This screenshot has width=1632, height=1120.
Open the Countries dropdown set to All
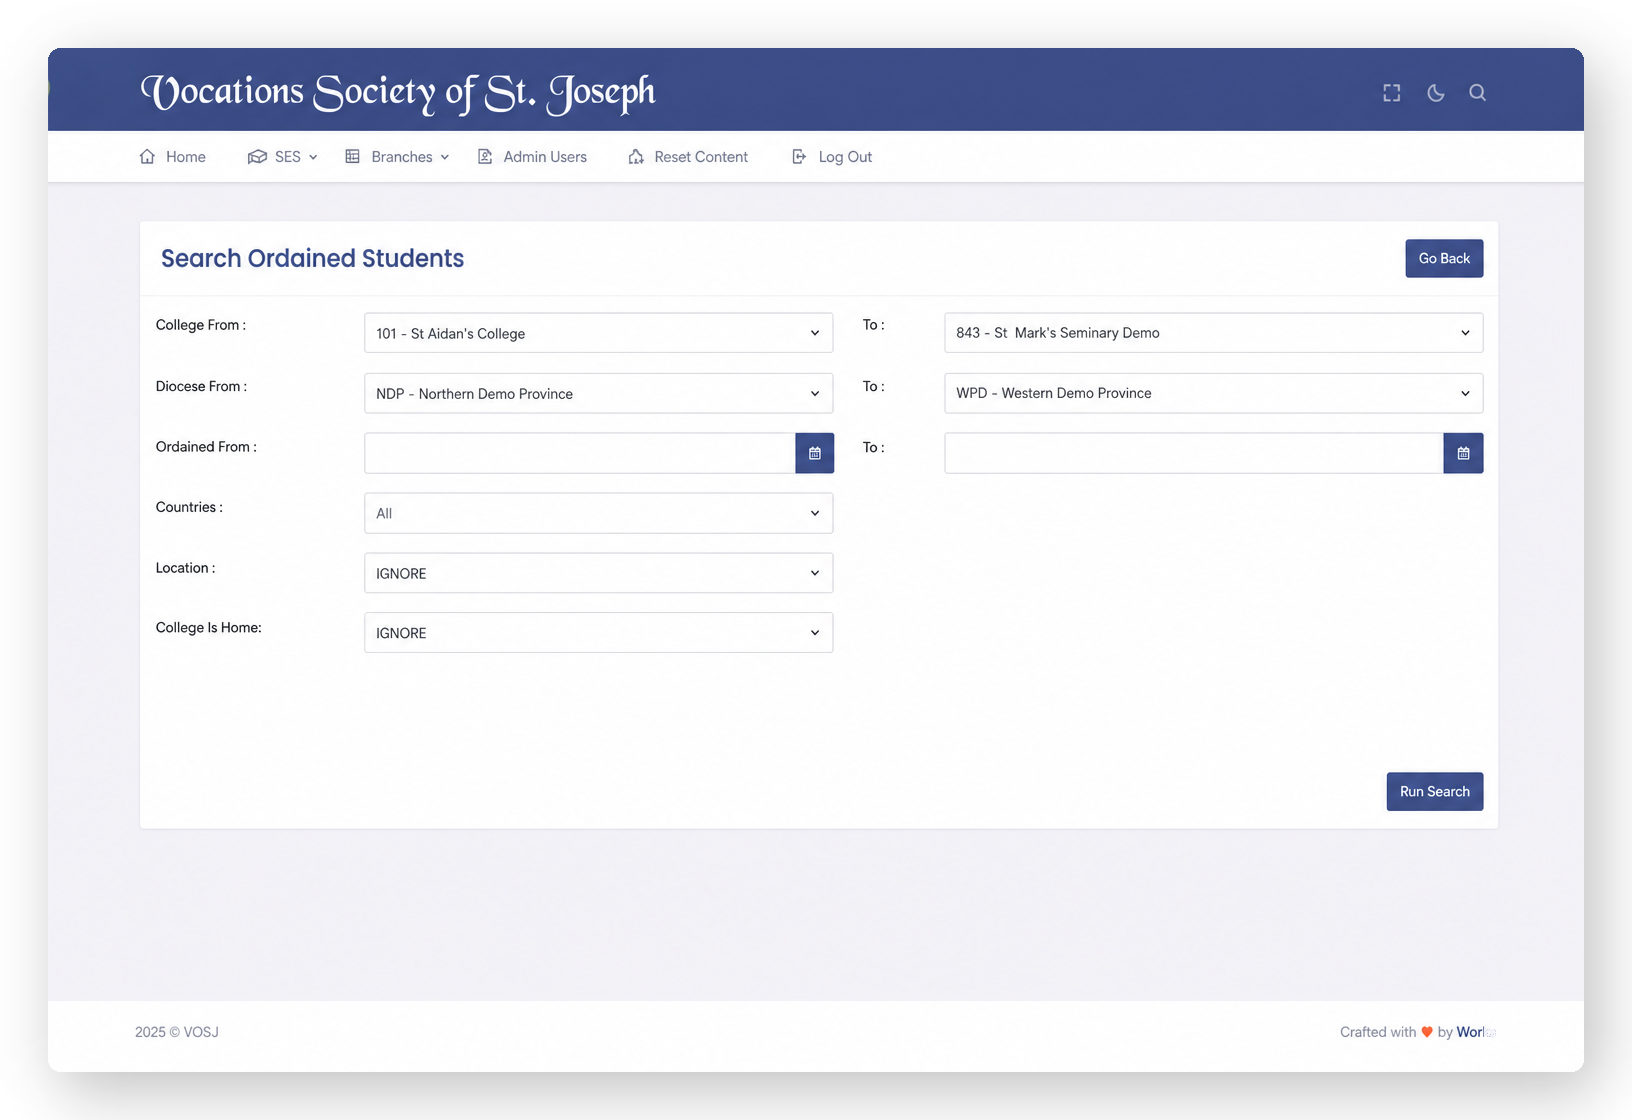(598, 513)
